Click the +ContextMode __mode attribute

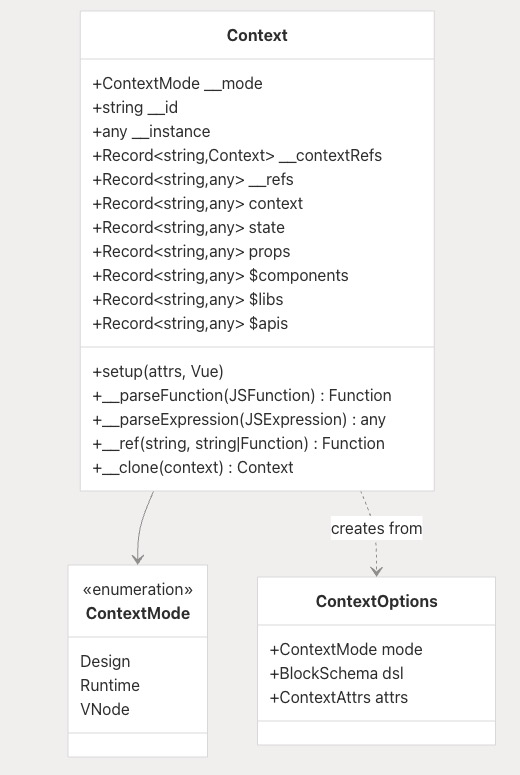pyautogui.click(x=177, y=84)
